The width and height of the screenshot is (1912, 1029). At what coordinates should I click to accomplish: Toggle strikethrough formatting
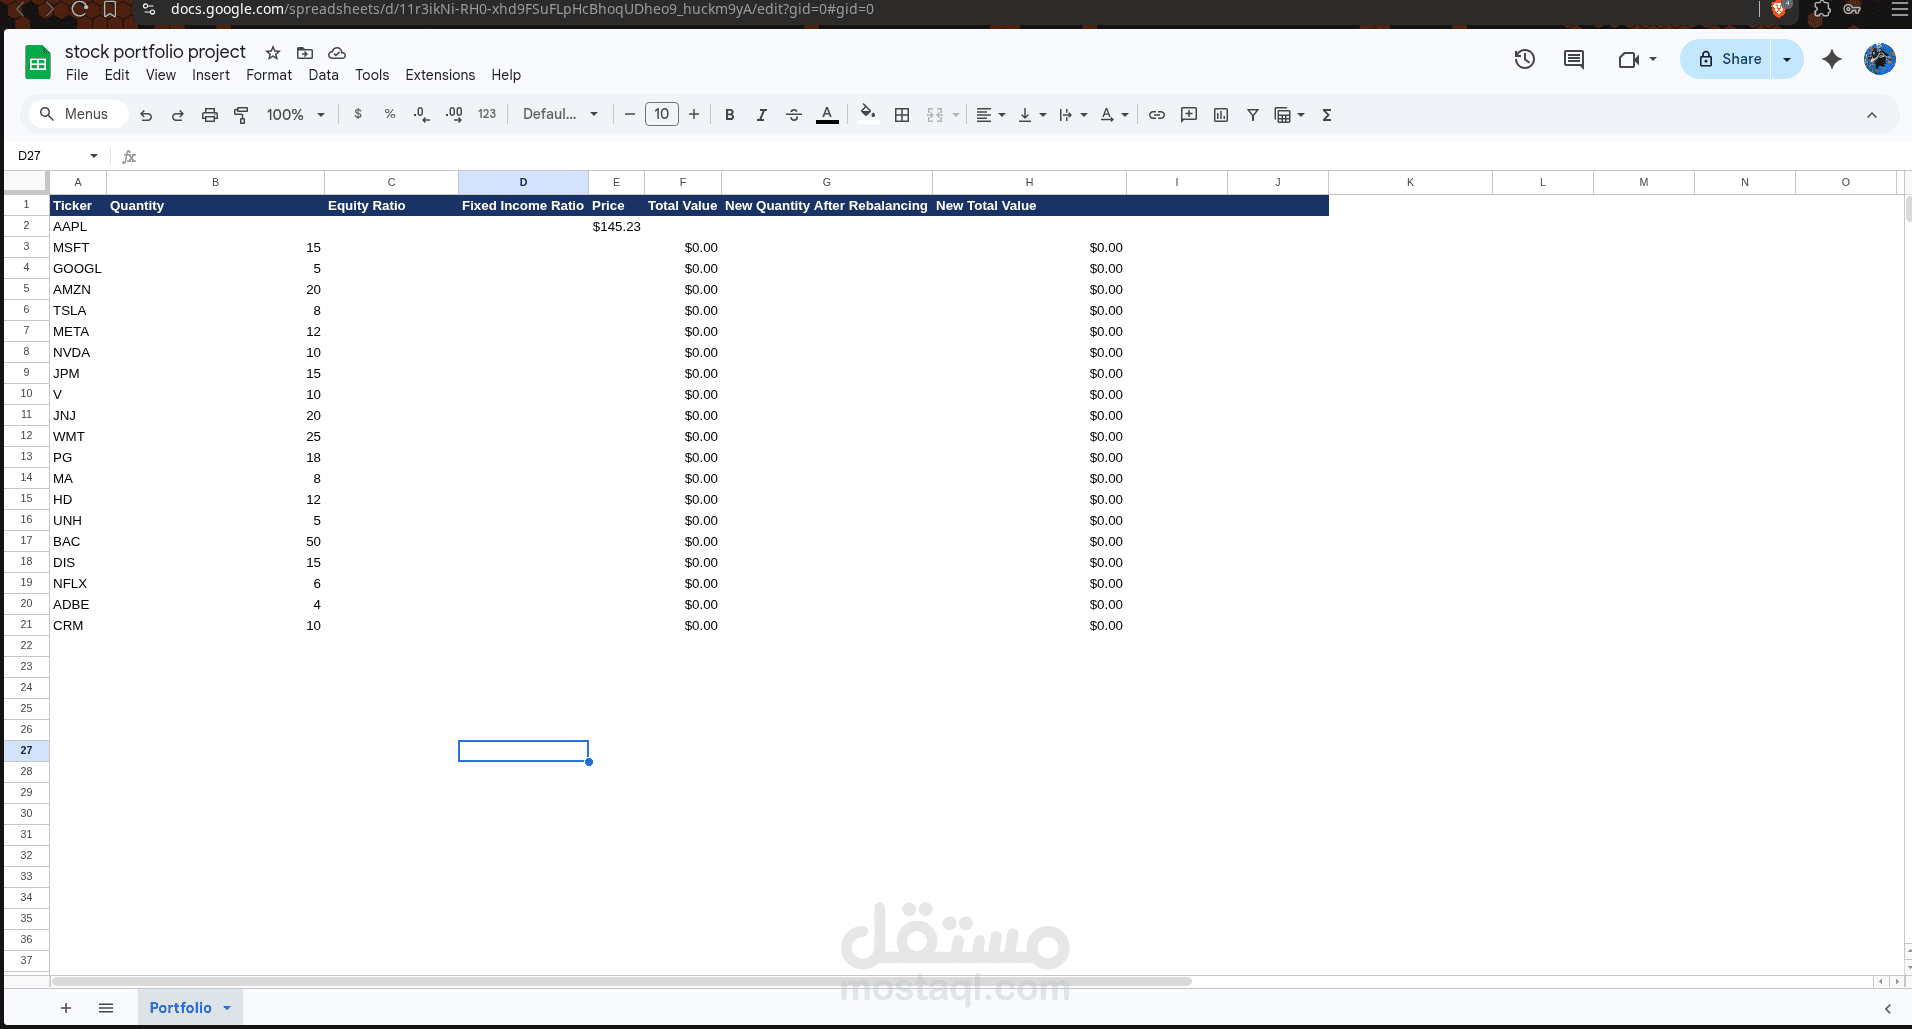794,115
